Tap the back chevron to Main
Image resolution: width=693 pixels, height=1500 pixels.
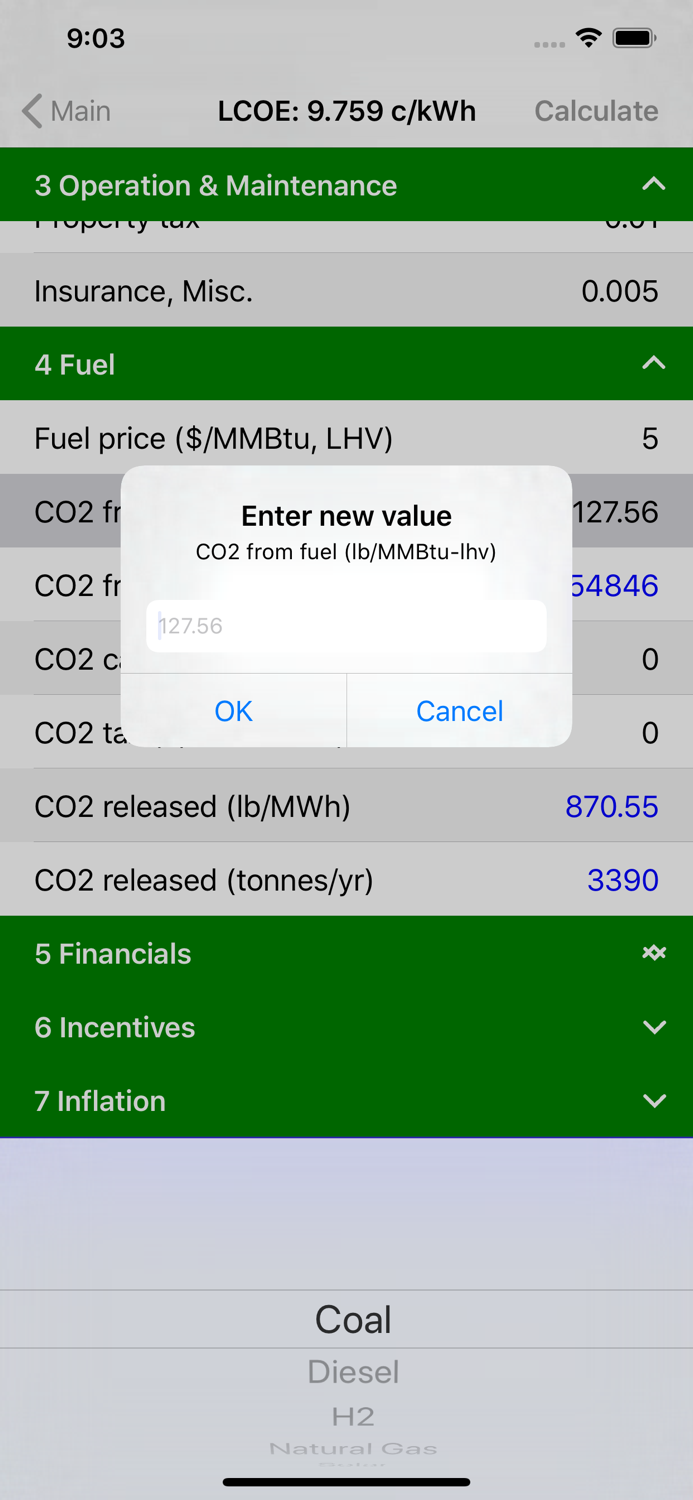click(x=34, y=111)
